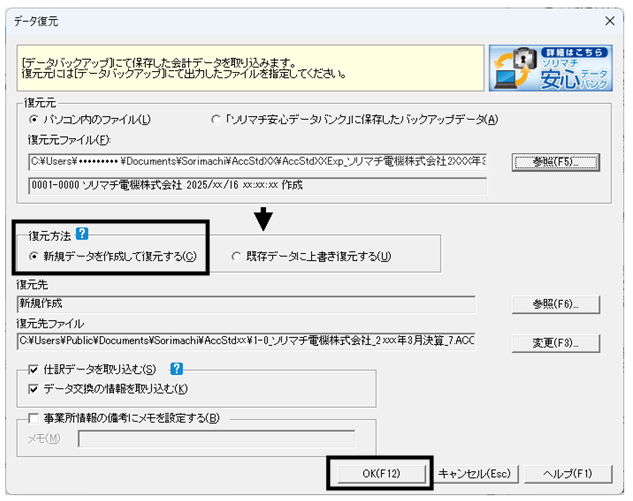Click the 復元元ファイル(F) label
633x501 pixels.
point(69,140)
